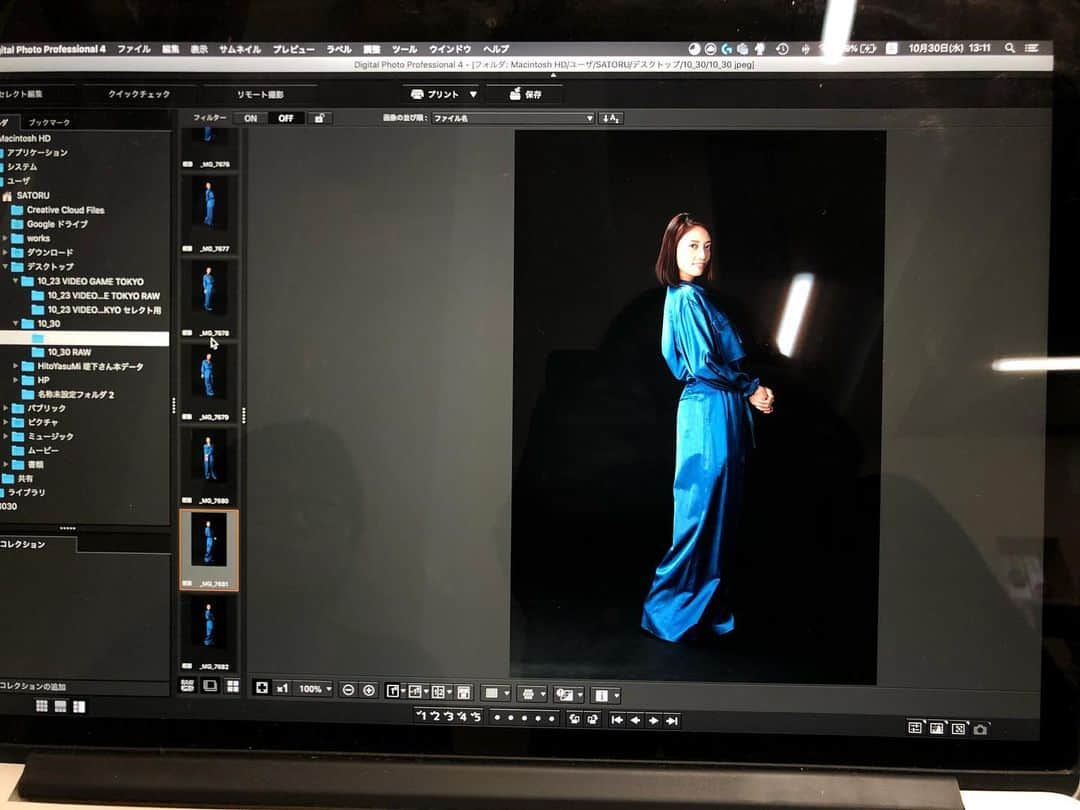1080x810 pixels.
Task: Open the ウインドウ menu
Action: pos(450,50)
